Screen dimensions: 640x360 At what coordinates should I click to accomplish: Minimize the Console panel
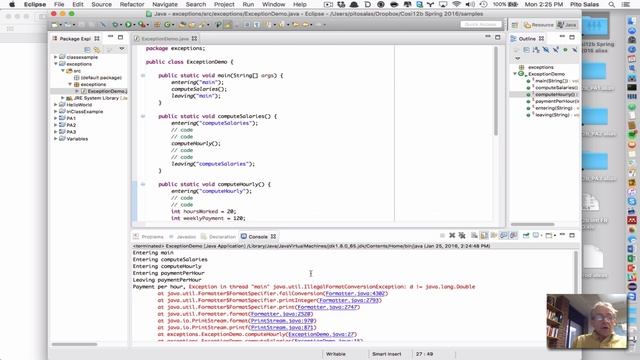point(562,235)
